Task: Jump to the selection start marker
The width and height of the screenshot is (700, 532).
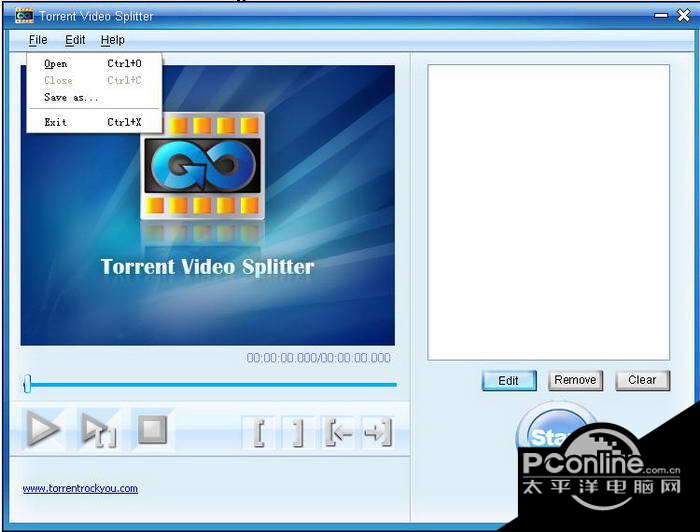Action: point(338,432)
